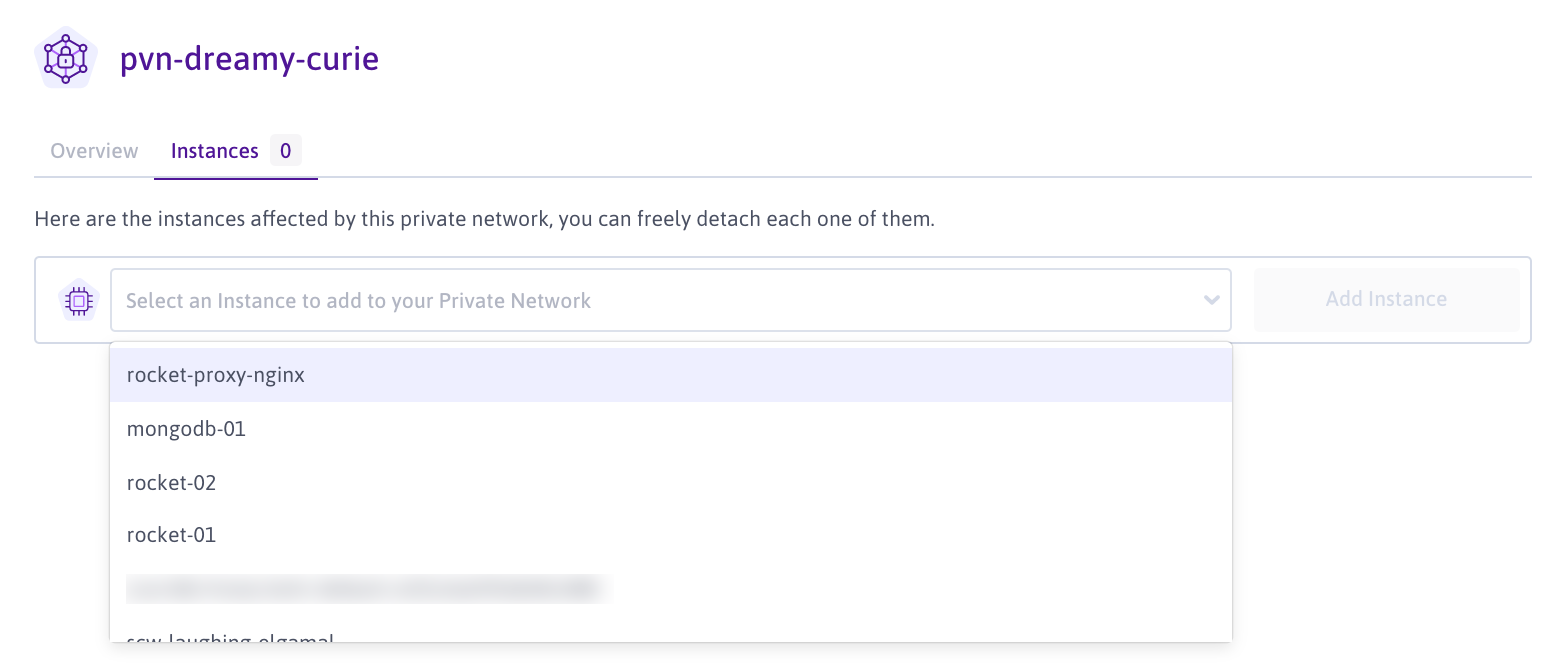The width and height of the screenshot is (1562, 672).
Task: Choose rocket-proxy-nginx from the dropdown list
Action: coord(216,376)
